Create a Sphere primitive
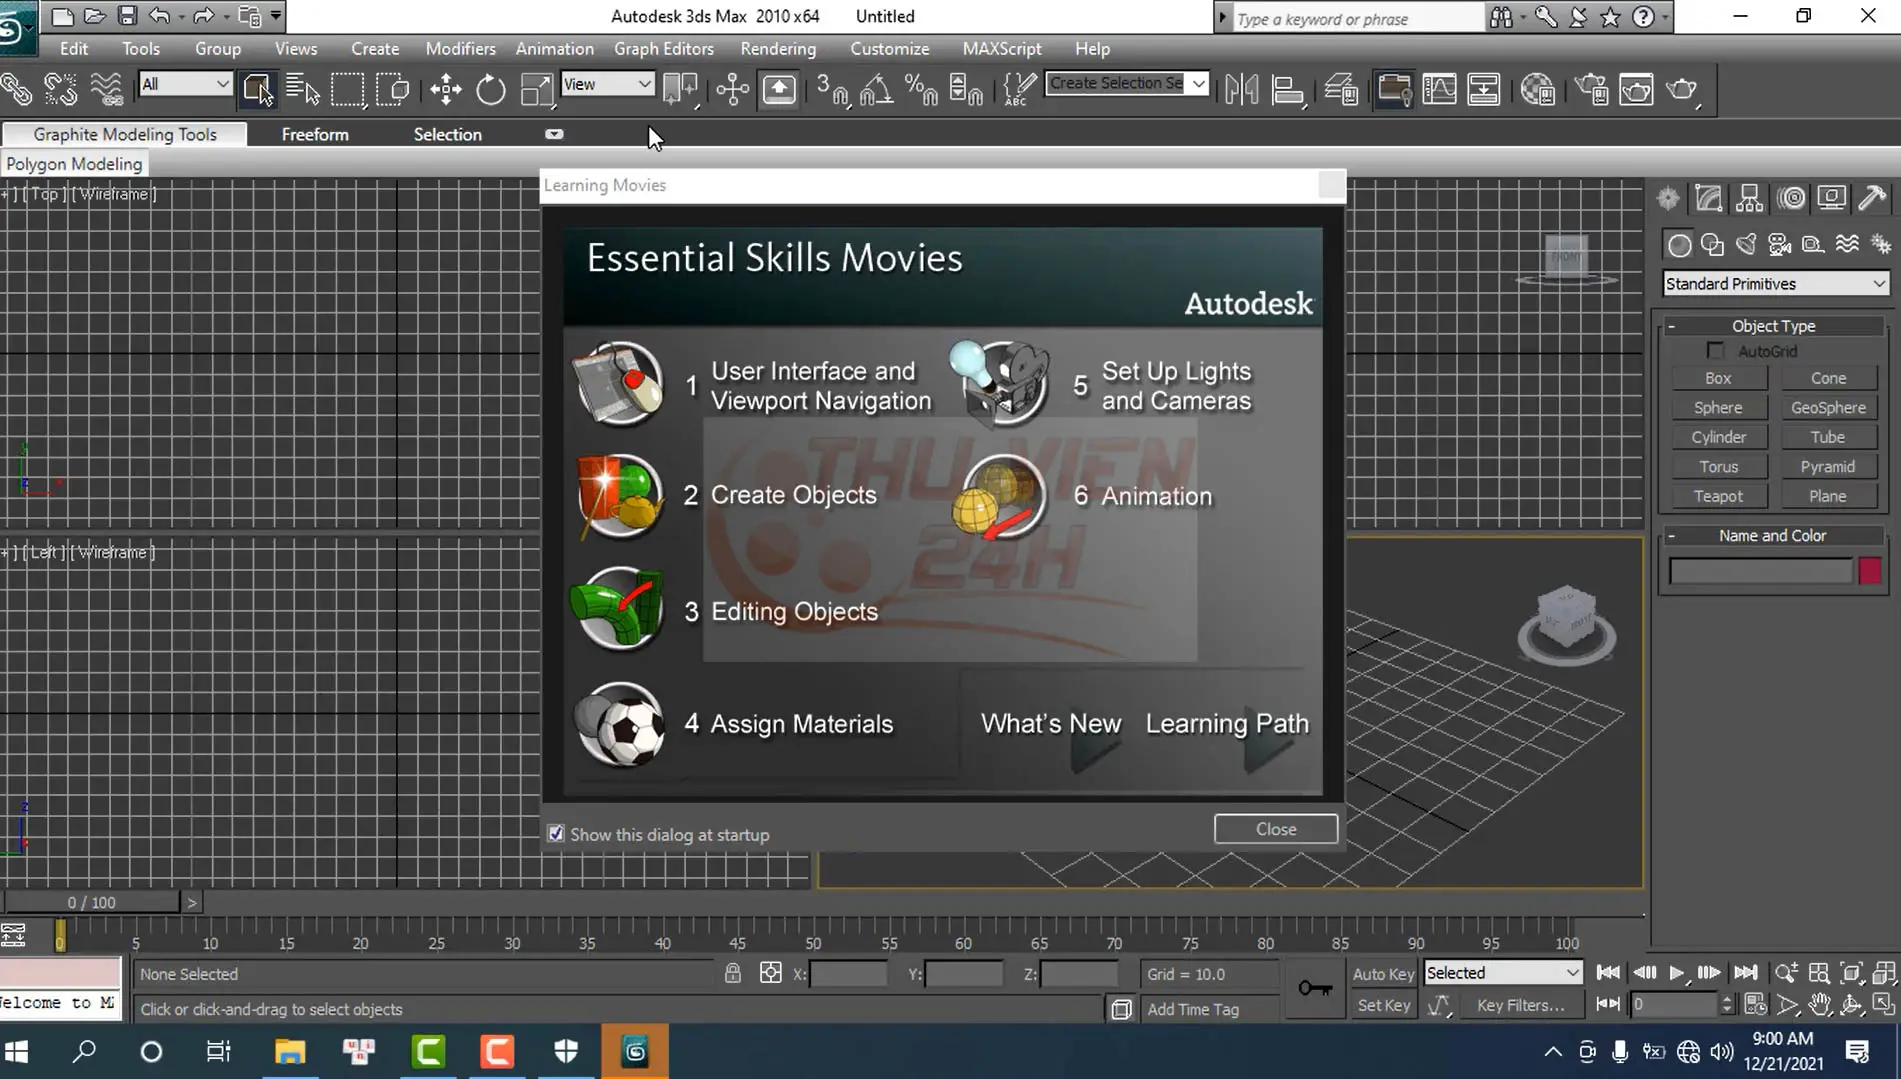Viewport: 1901px width, 1079px height. tap(1718, 408)
